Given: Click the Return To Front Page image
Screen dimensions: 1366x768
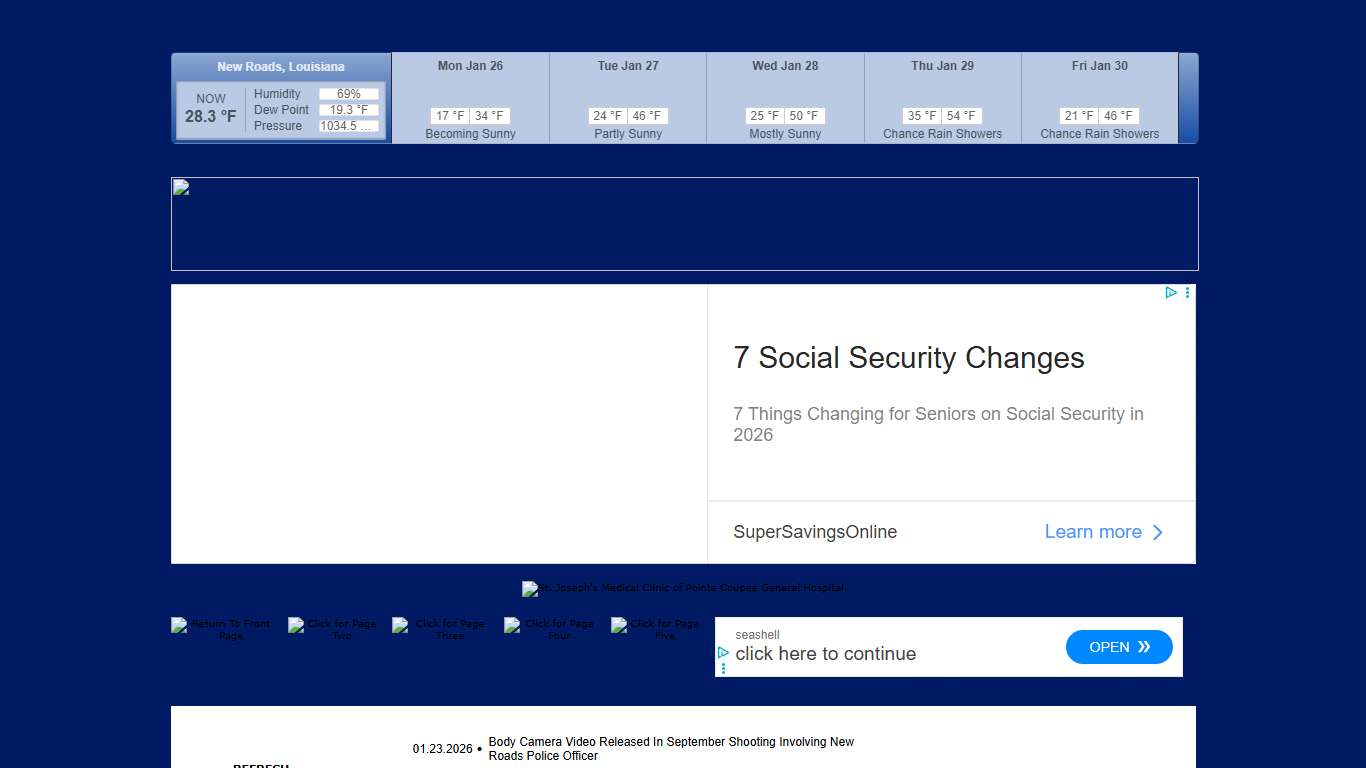Looking at the screenshot, I should 222,629.
